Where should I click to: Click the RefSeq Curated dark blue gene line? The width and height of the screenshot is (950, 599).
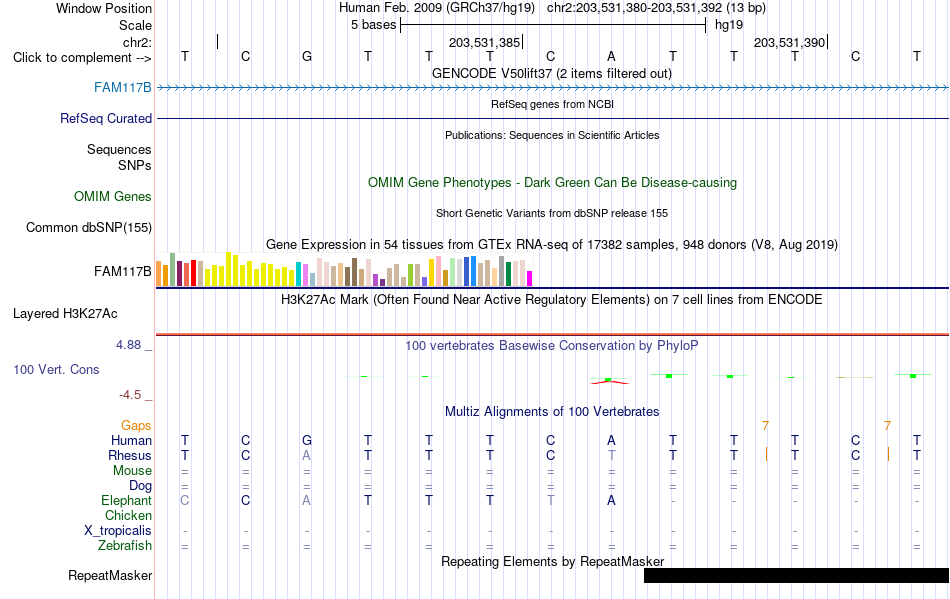553,119
